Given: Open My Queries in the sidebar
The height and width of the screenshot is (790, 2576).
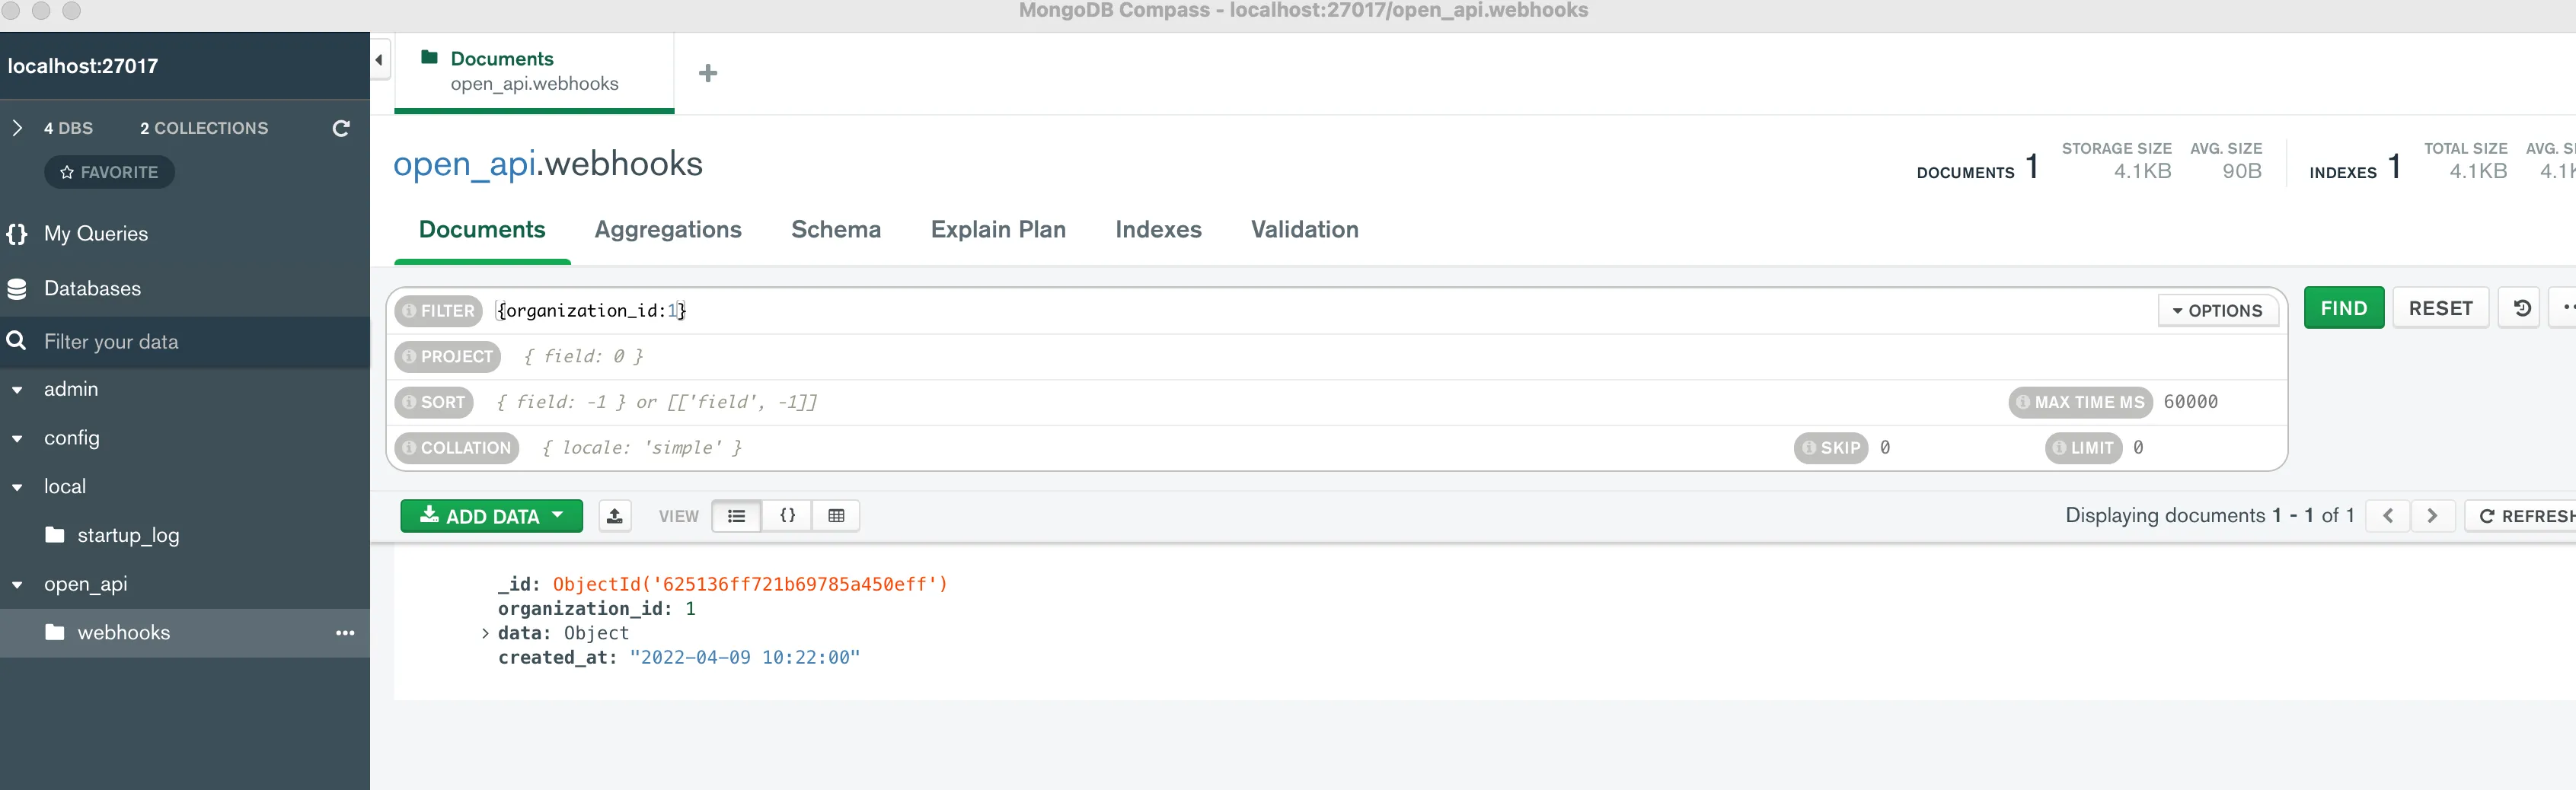Looking at the screenshot, I should pyautogui.click(x=96, y=234).
